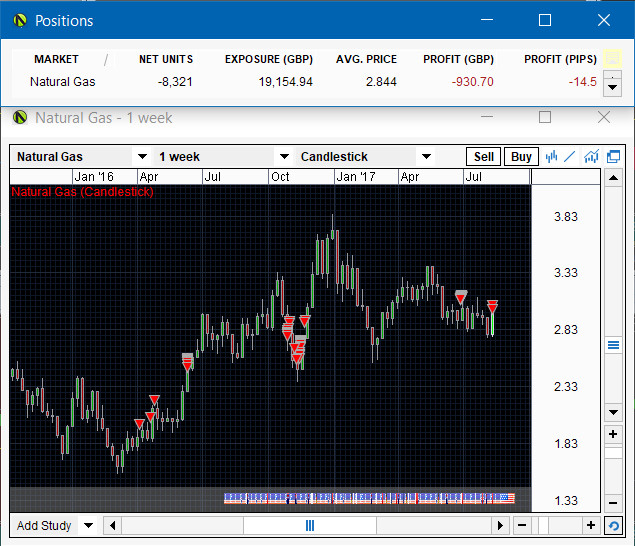635x546 pixels.
Task: Click horizontal zoom-in plus button
Action: pyautogui.click(x=590, y=525)
